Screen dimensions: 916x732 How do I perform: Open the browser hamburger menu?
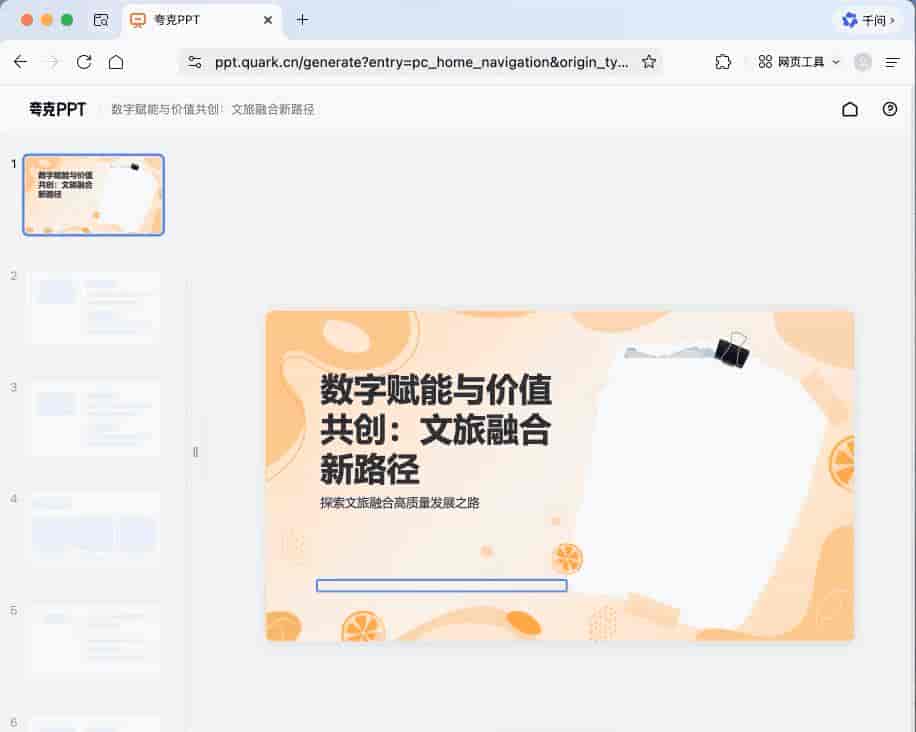(x=892, y=62)
